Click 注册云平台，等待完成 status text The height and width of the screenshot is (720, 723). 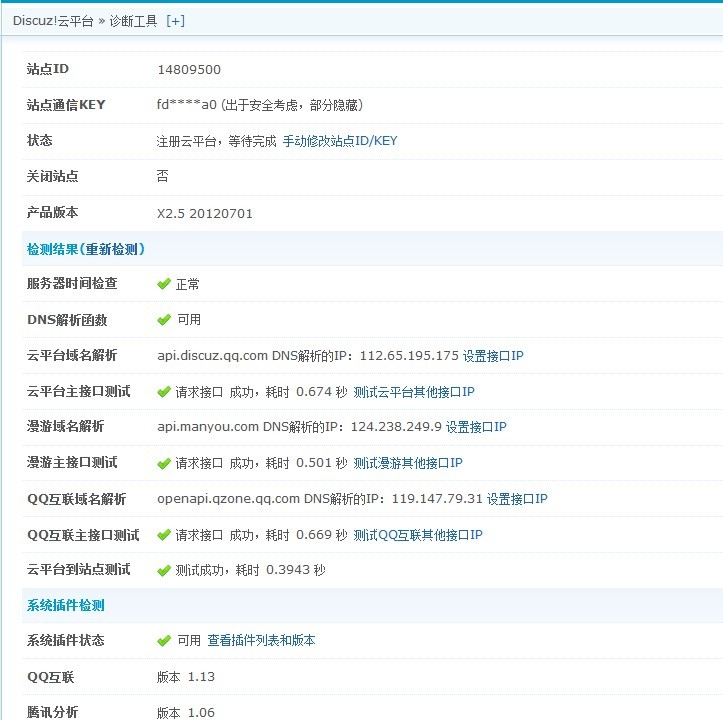coord(216,141)
